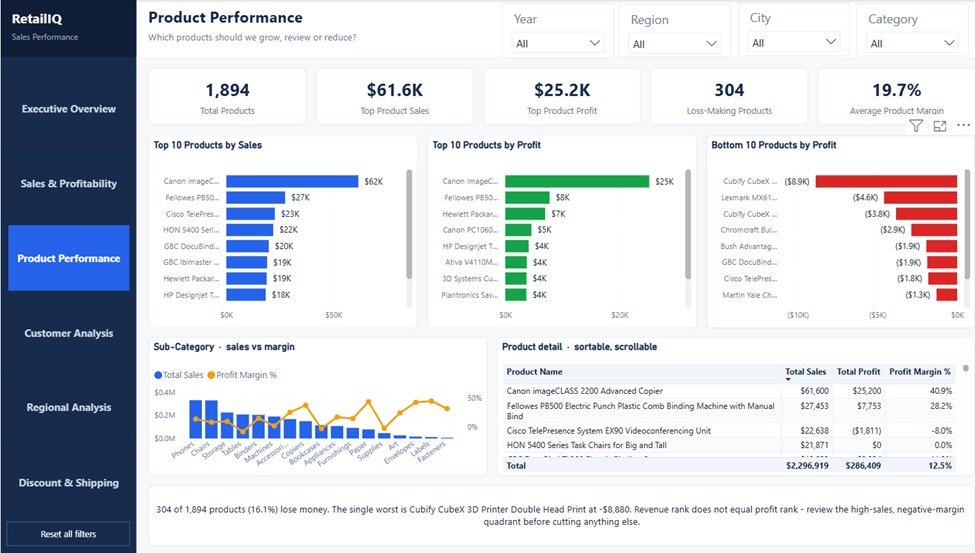Open focus mode icon on Bottom 10 chart
The width and height of the screenshot is (975, 553).
tap(940, 126)
